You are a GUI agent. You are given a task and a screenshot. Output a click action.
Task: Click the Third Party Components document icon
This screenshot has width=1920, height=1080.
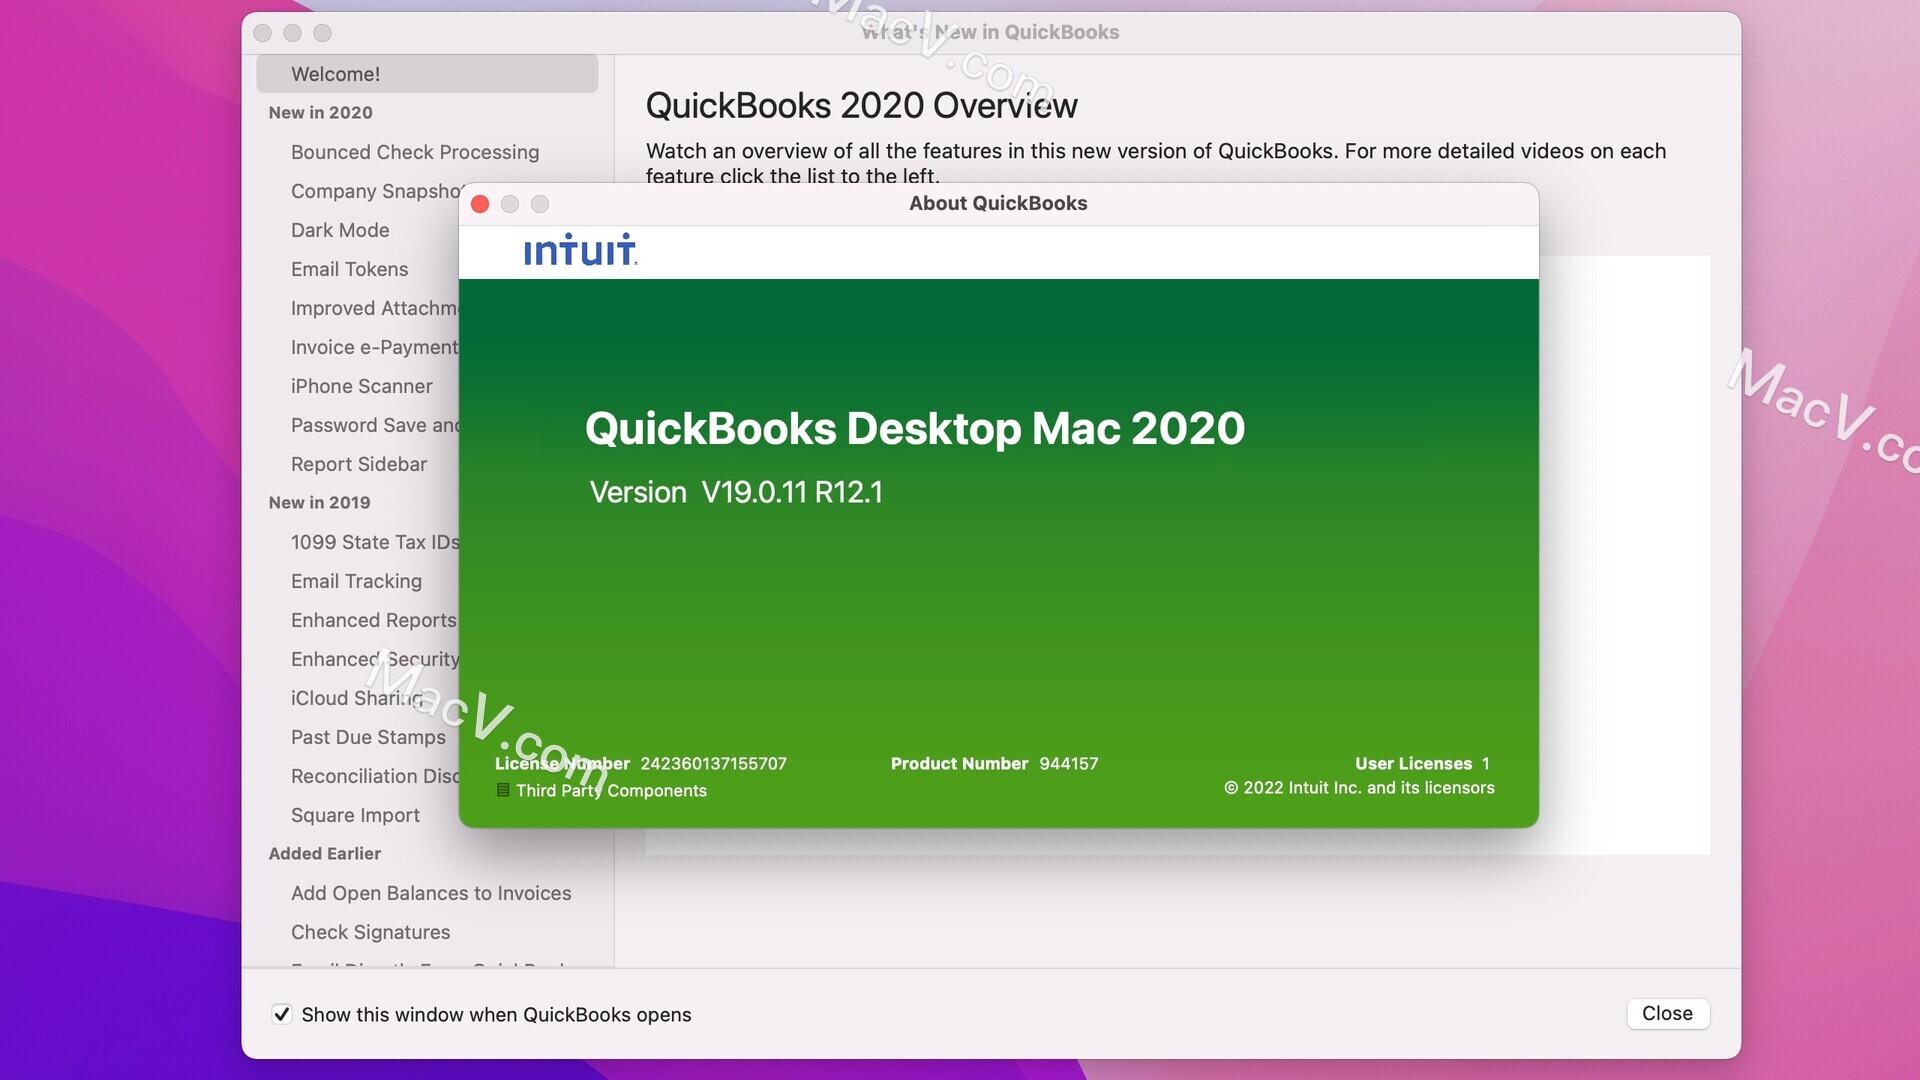tap(503, 790)
